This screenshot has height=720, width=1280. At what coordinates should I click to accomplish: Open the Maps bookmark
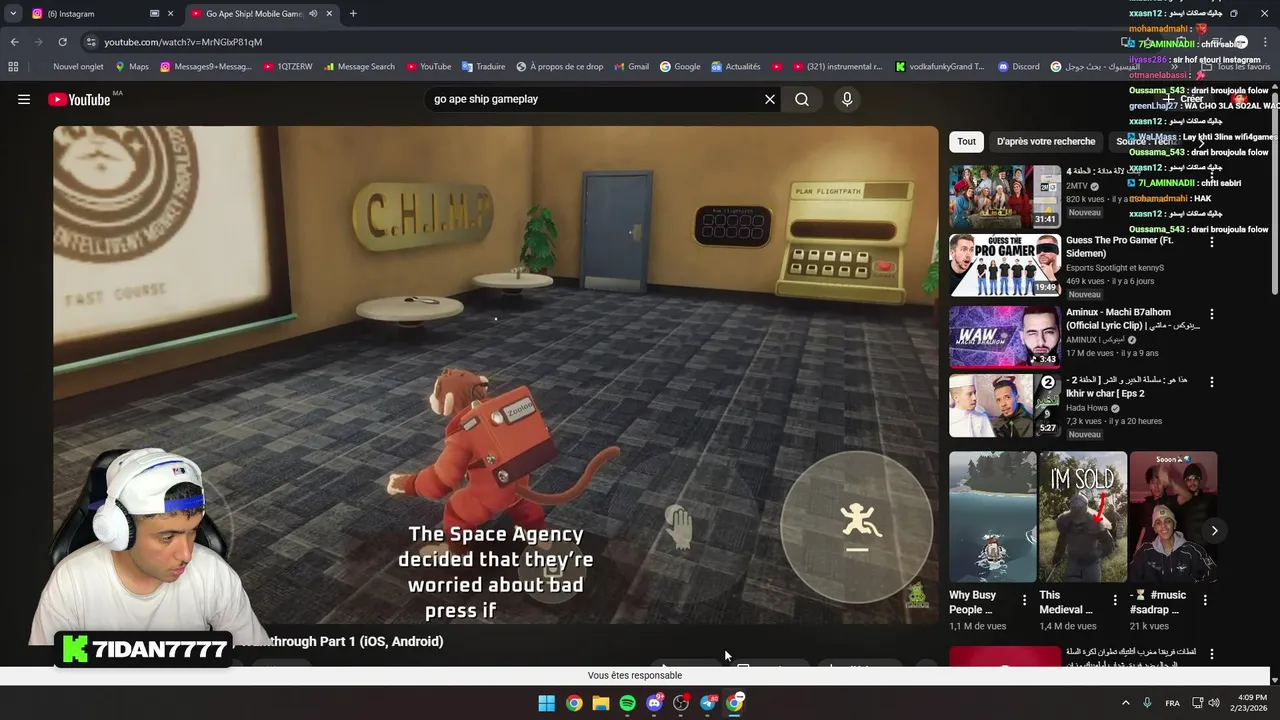(x=132, y=67)
